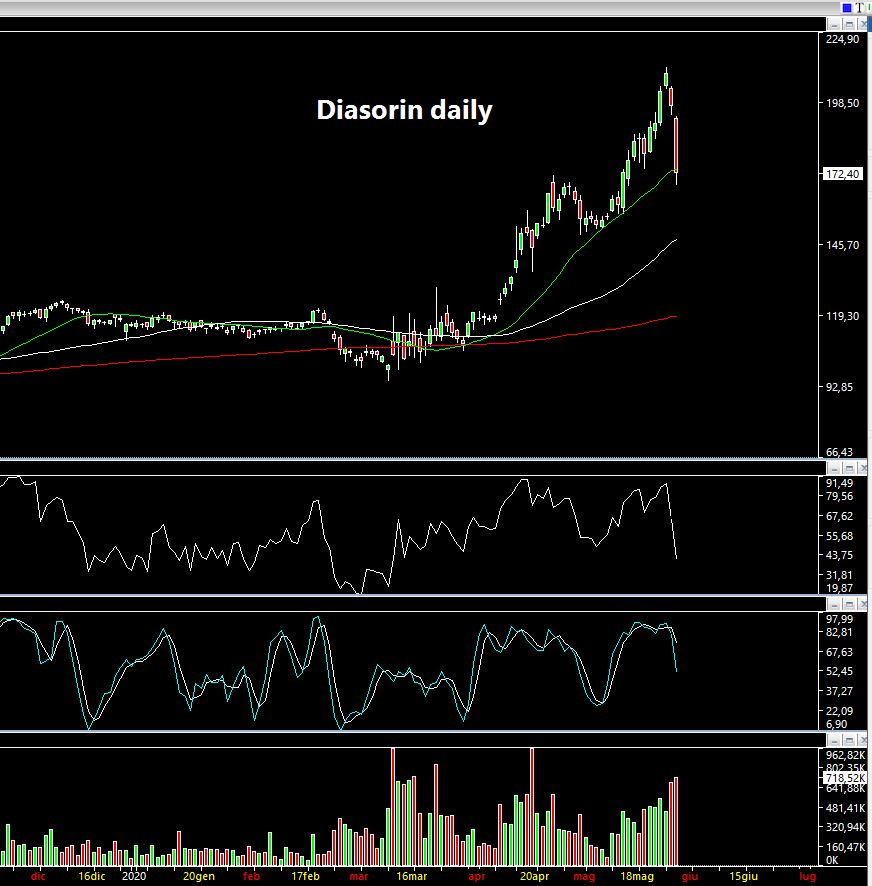Minimize the stochastic panel (97,99 scale)
Image resolution: width=872 pixels, height=886 pixels.
834,604
